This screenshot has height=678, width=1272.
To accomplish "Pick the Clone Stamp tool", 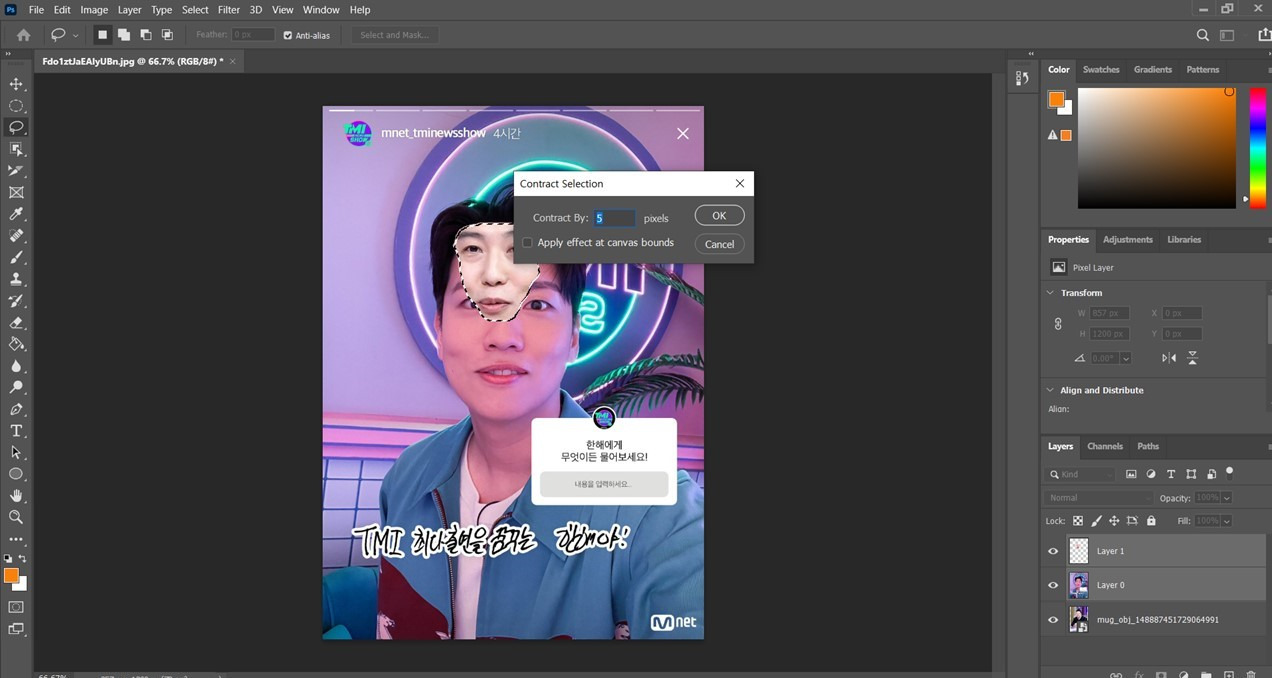I will [16, 279].
